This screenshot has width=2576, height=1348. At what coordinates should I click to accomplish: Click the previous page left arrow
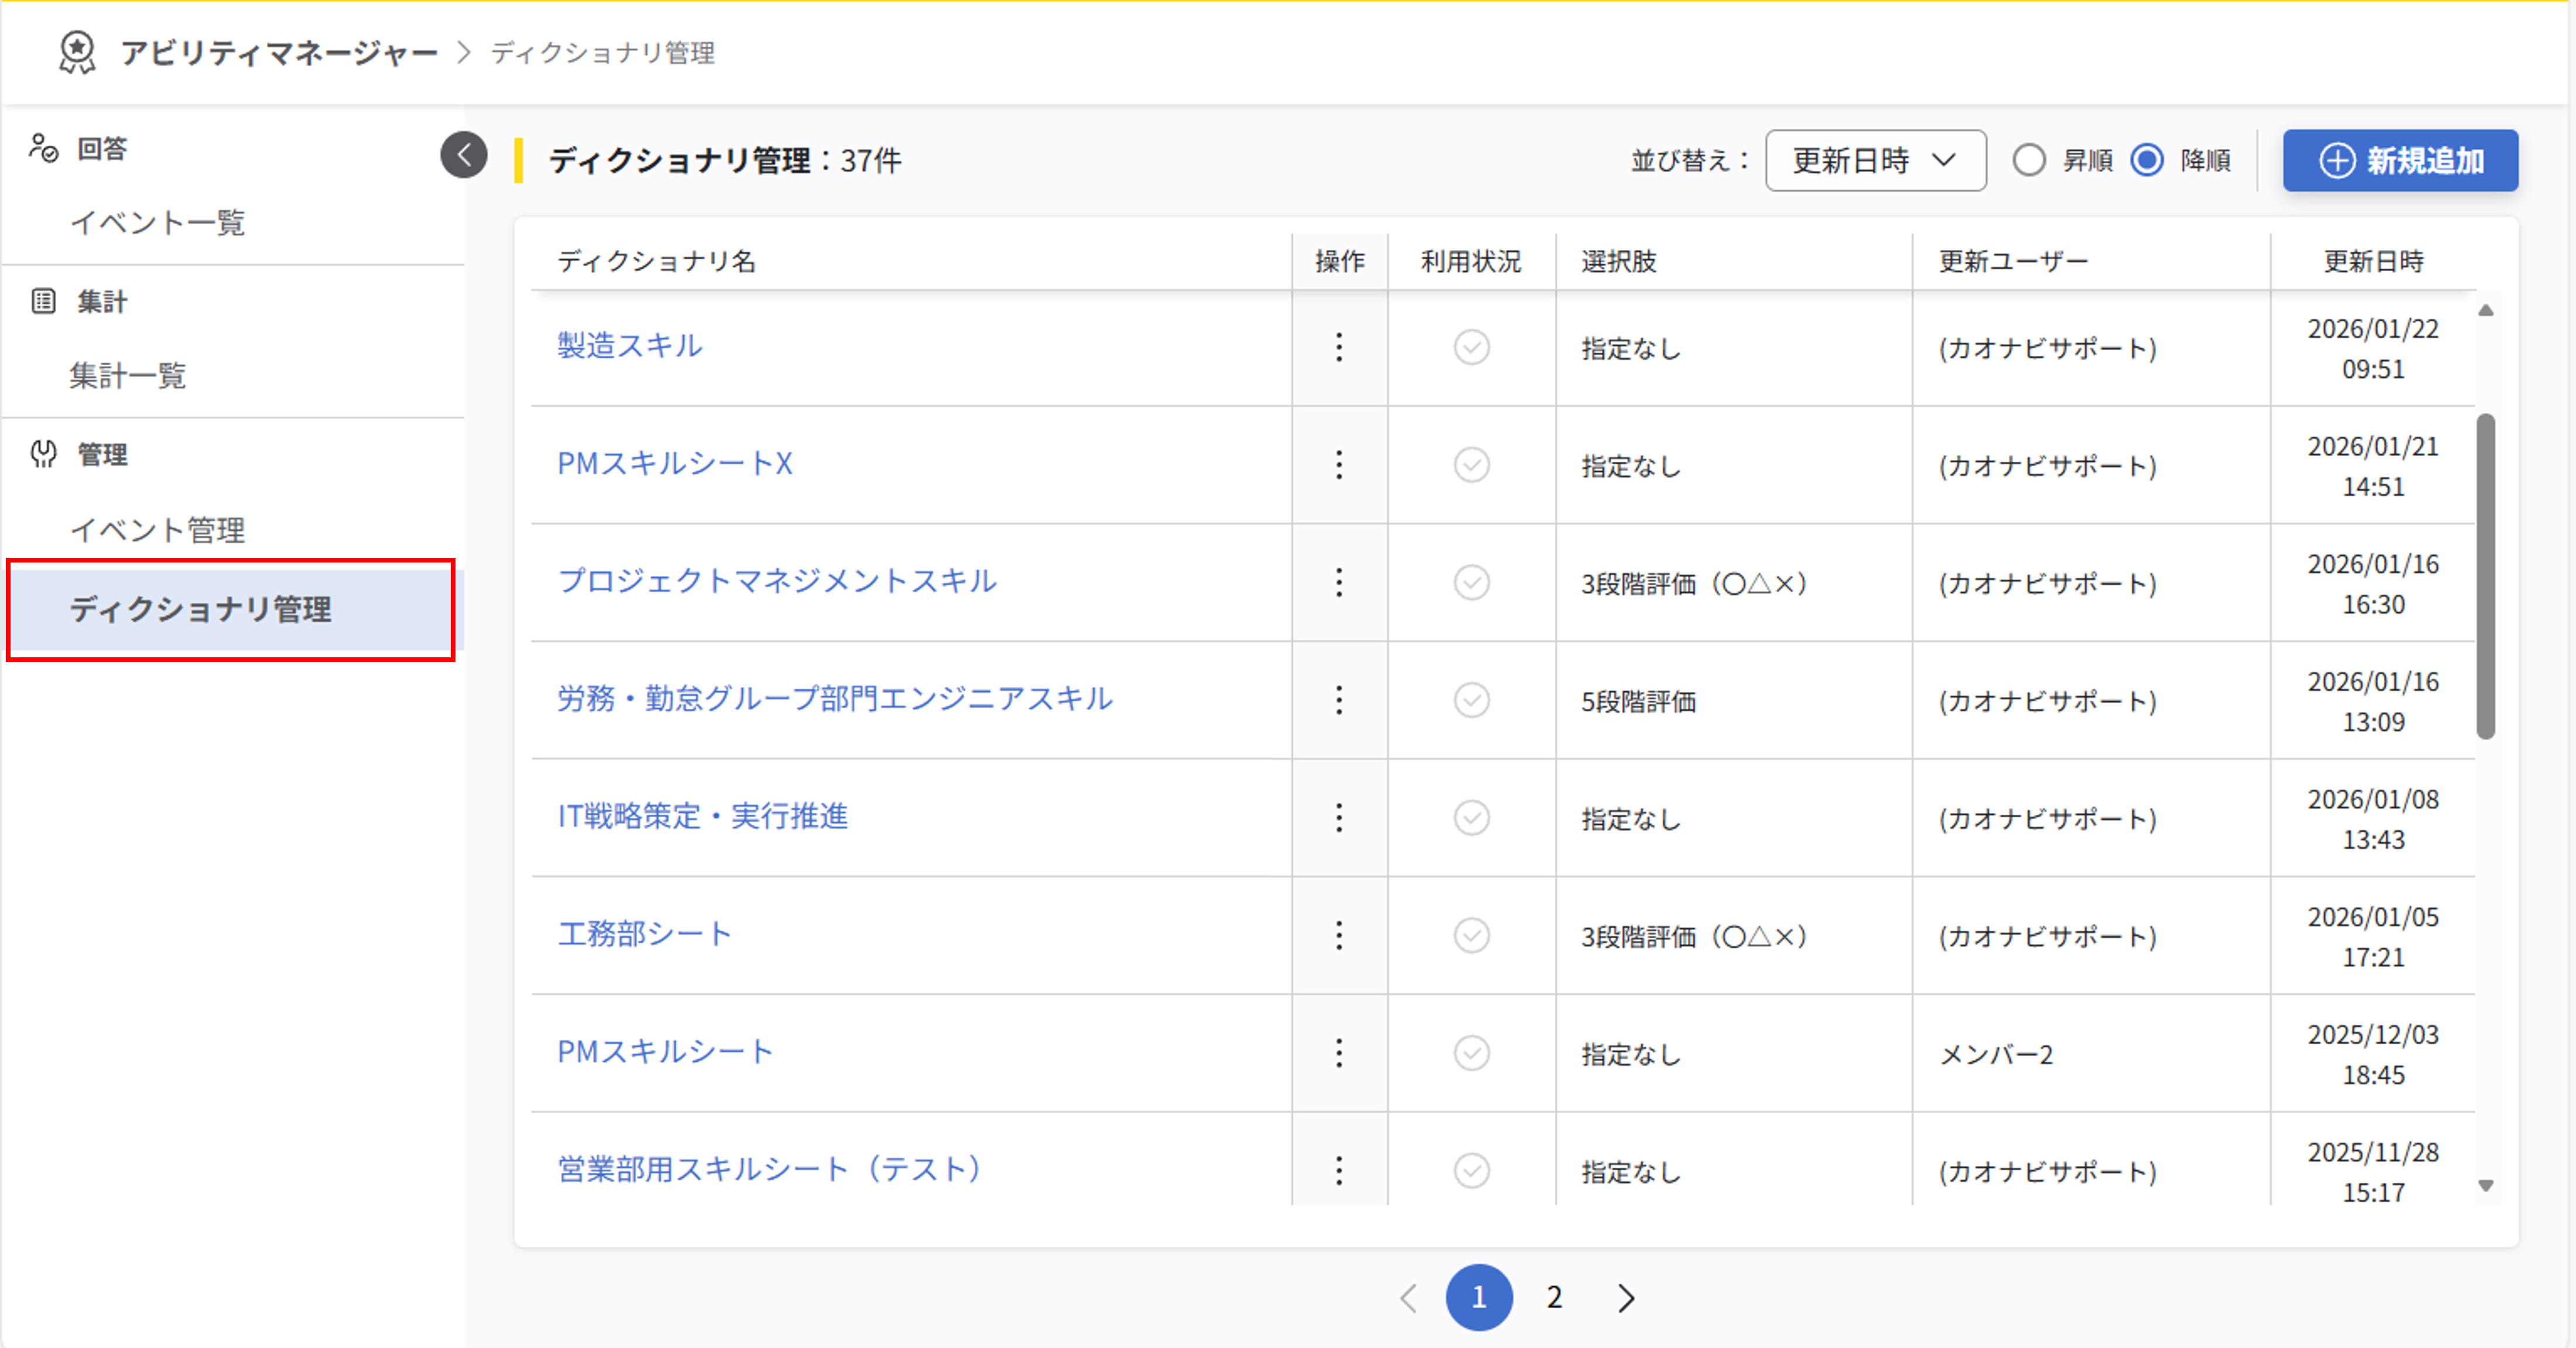coord(1408,1297)
